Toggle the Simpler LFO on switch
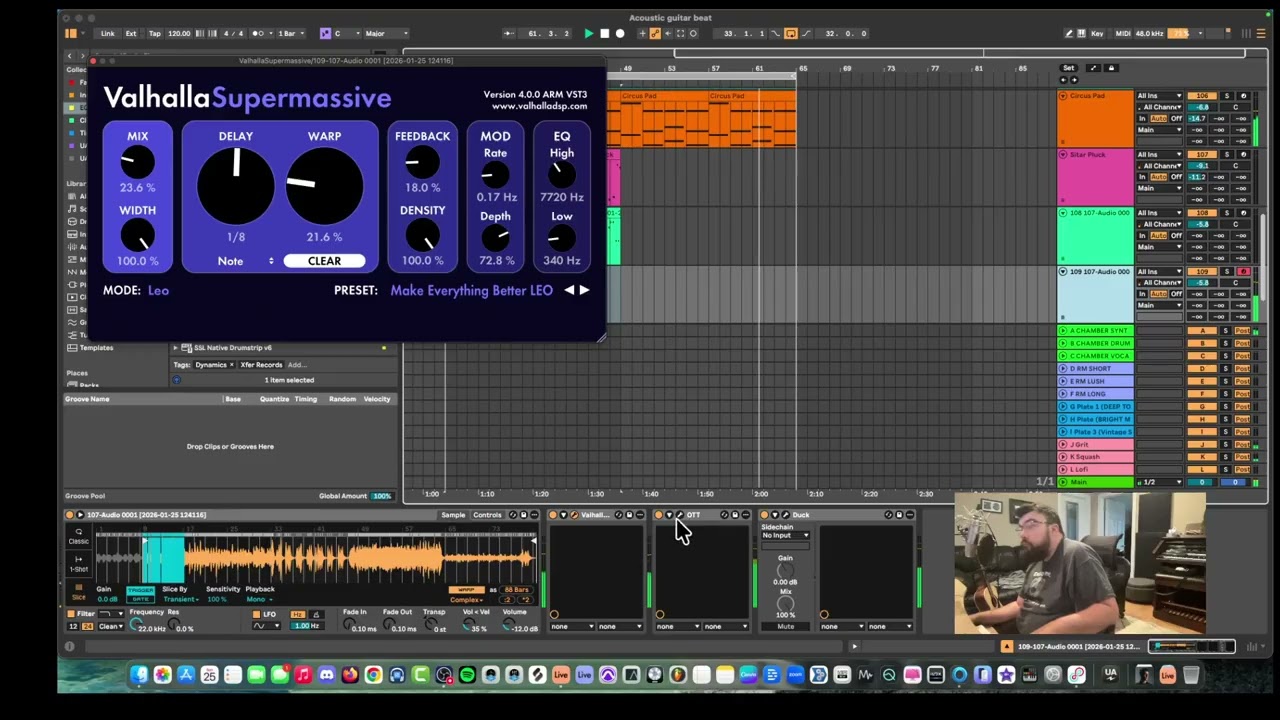Screen dimensions: 1280x720 point(255,613)
